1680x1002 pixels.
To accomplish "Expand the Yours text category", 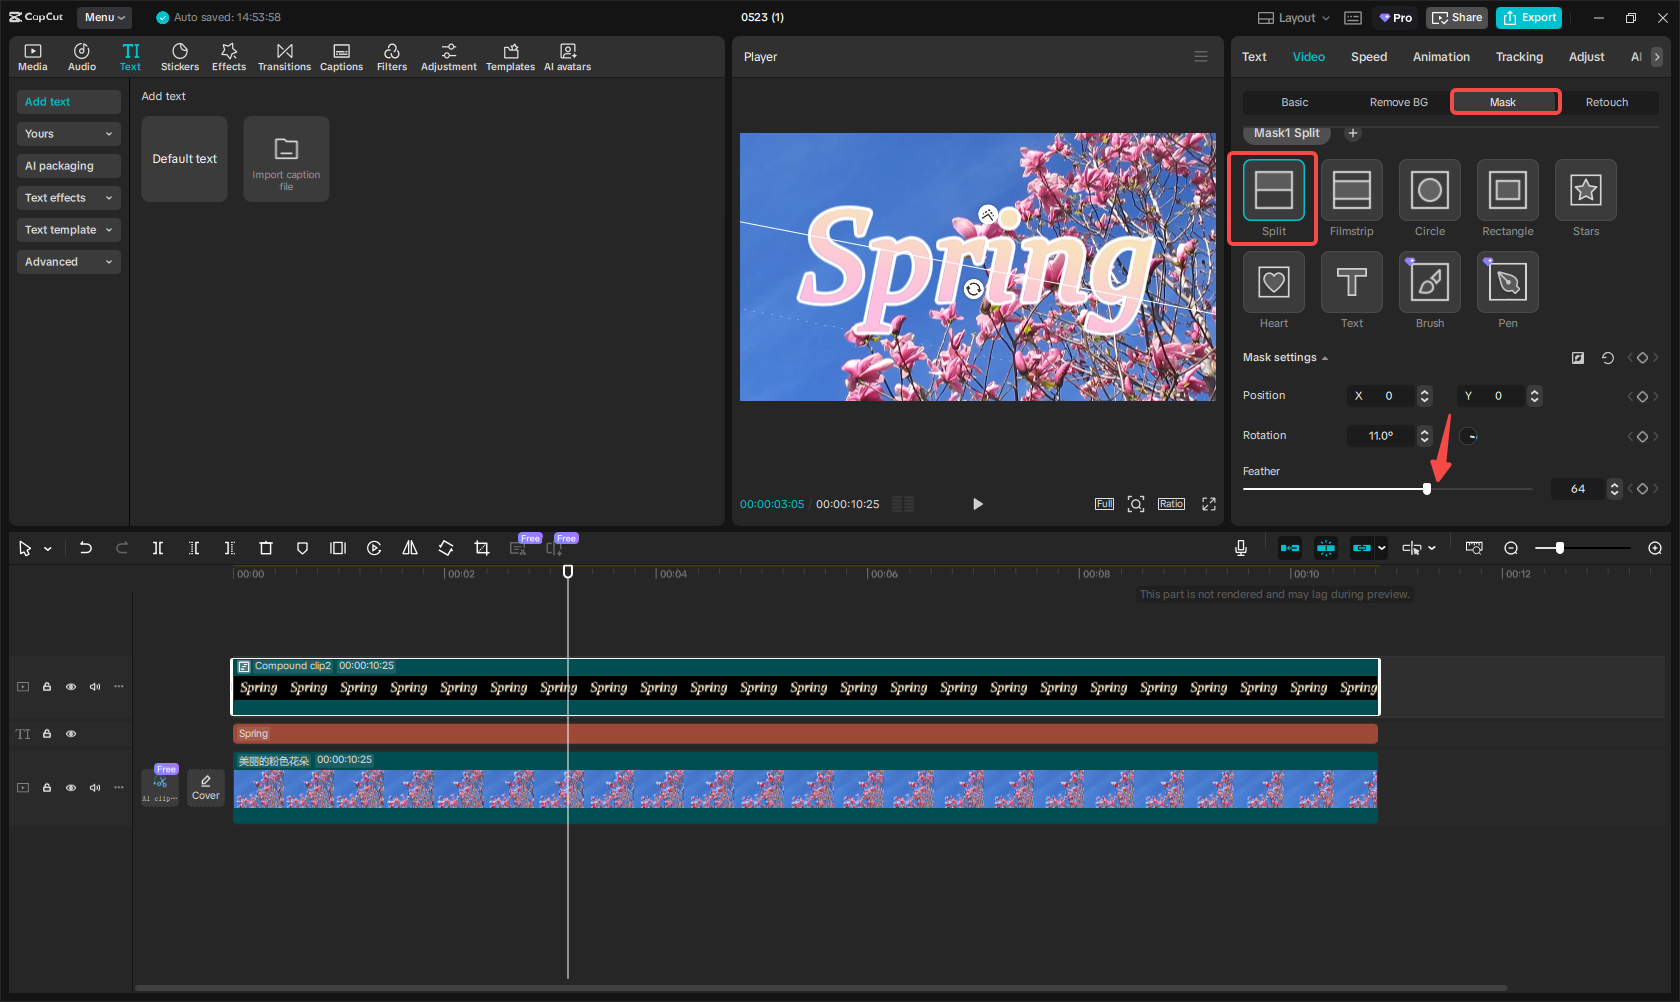I will (69, 134).
